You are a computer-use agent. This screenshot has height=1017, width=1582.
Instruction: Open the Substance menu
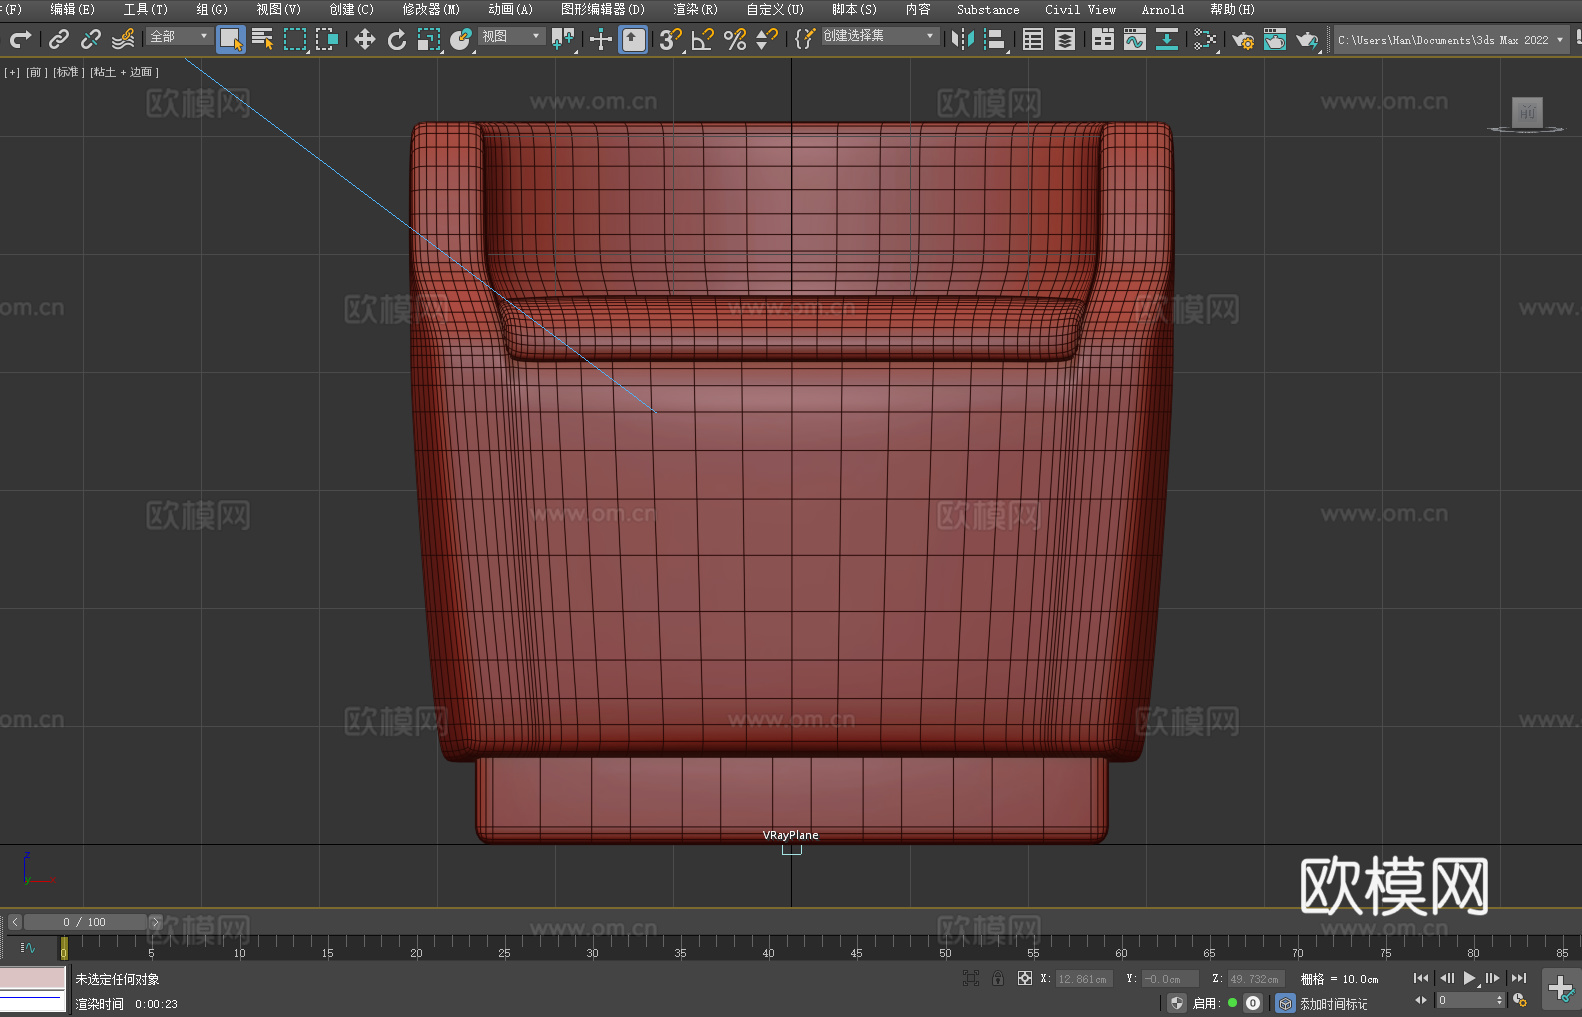click(988, 10)
